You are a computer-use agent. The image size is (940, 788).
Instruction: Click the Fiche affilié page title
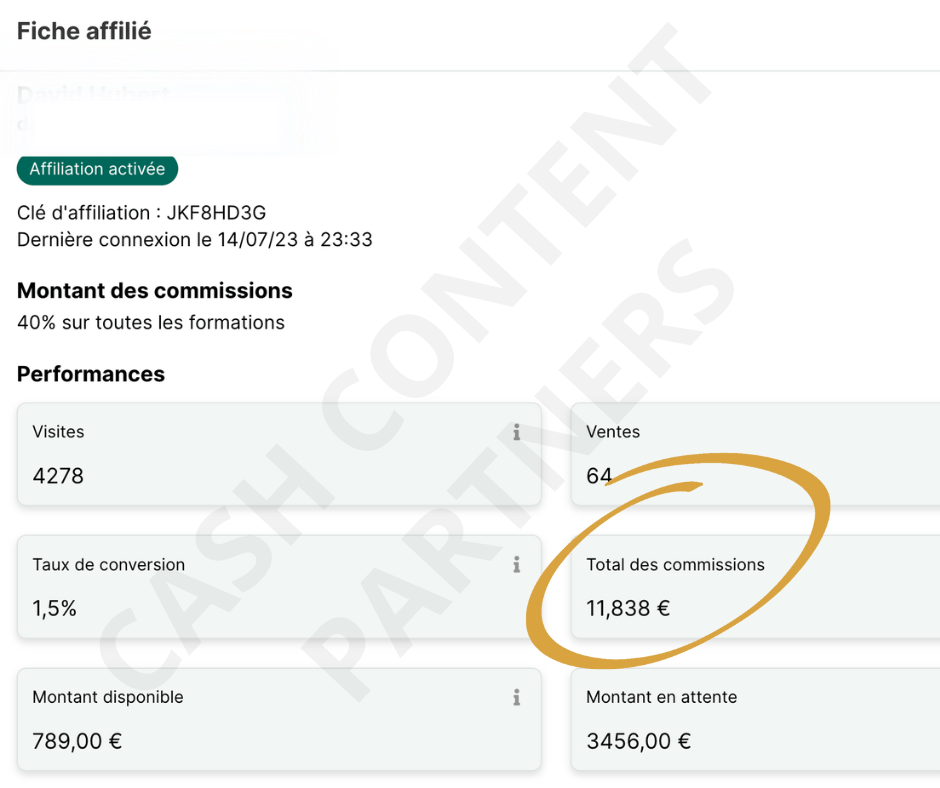(x=84, y=31)
